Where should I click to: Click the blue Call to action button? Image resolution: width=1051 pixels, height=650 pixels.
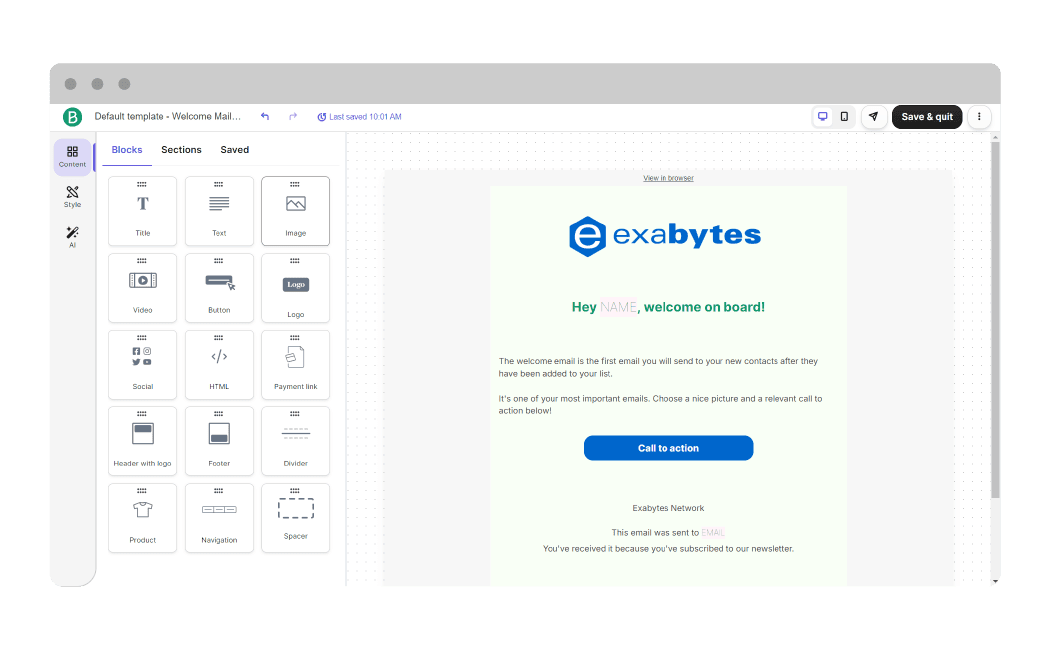(668, 448)
